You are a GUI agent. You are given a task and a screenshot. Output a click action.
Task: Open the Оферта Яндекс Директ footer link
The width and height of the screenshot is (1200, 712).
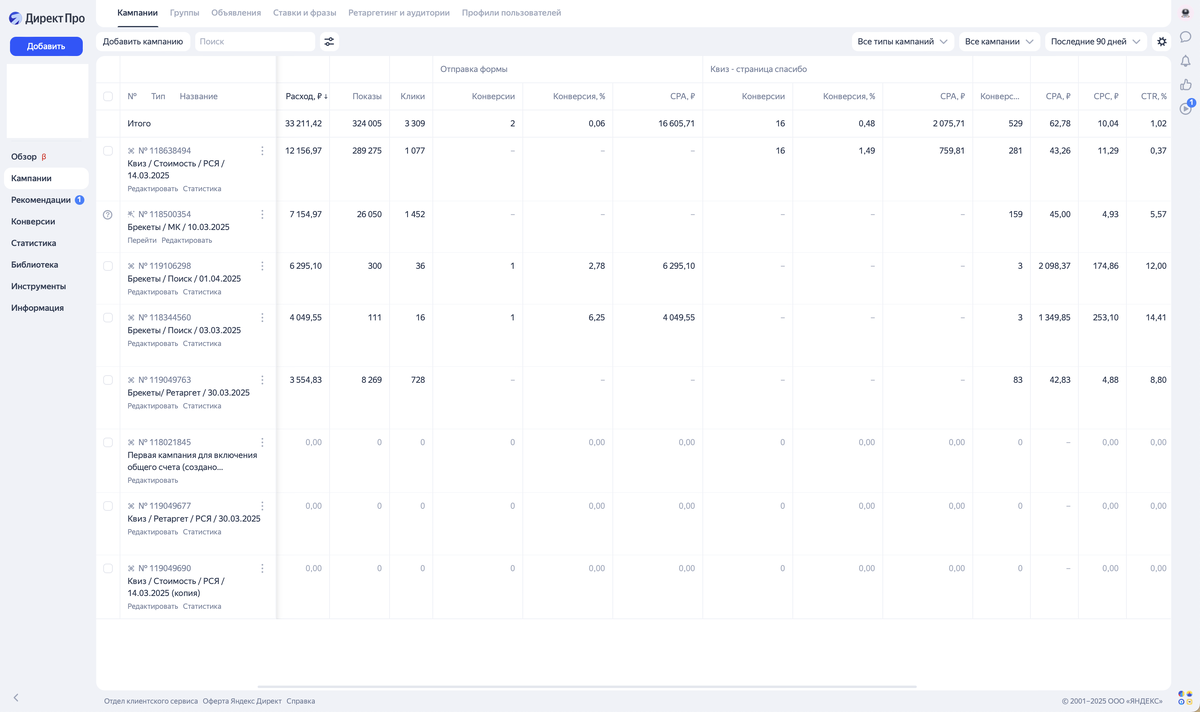click(x=242, y=701)
